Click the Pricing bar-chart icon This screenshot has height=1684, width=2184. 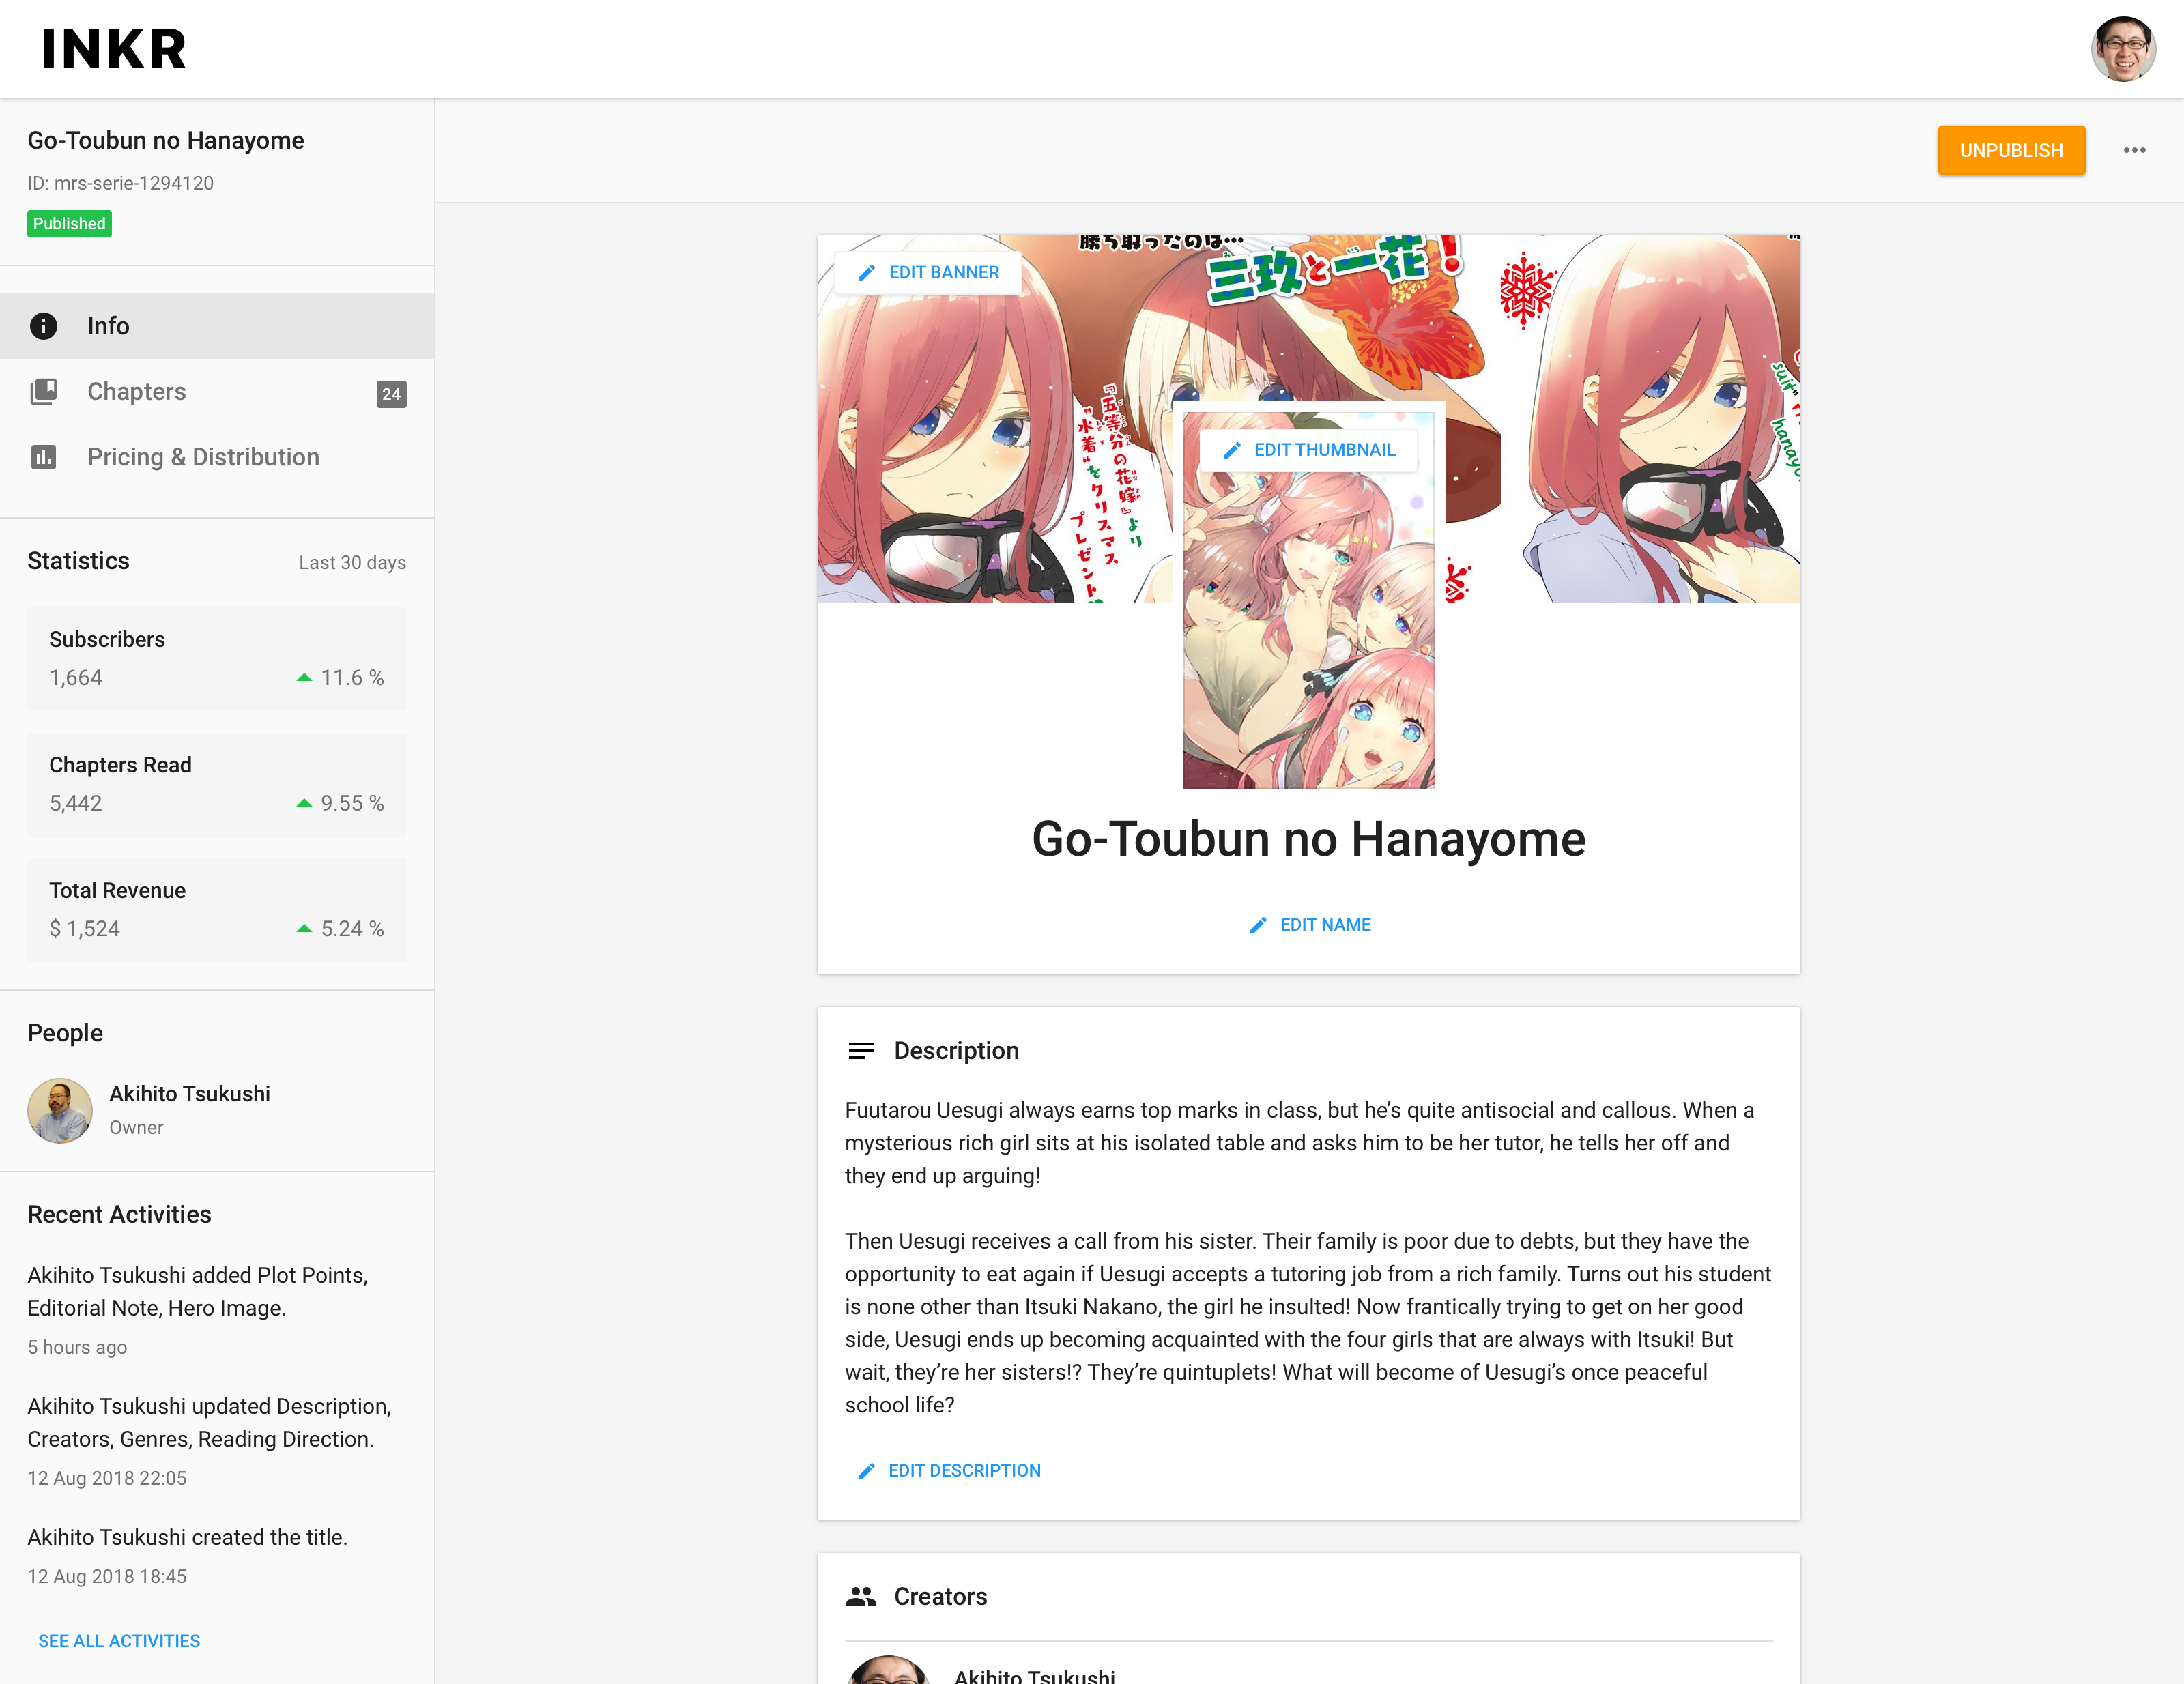(x=43, y=457)
